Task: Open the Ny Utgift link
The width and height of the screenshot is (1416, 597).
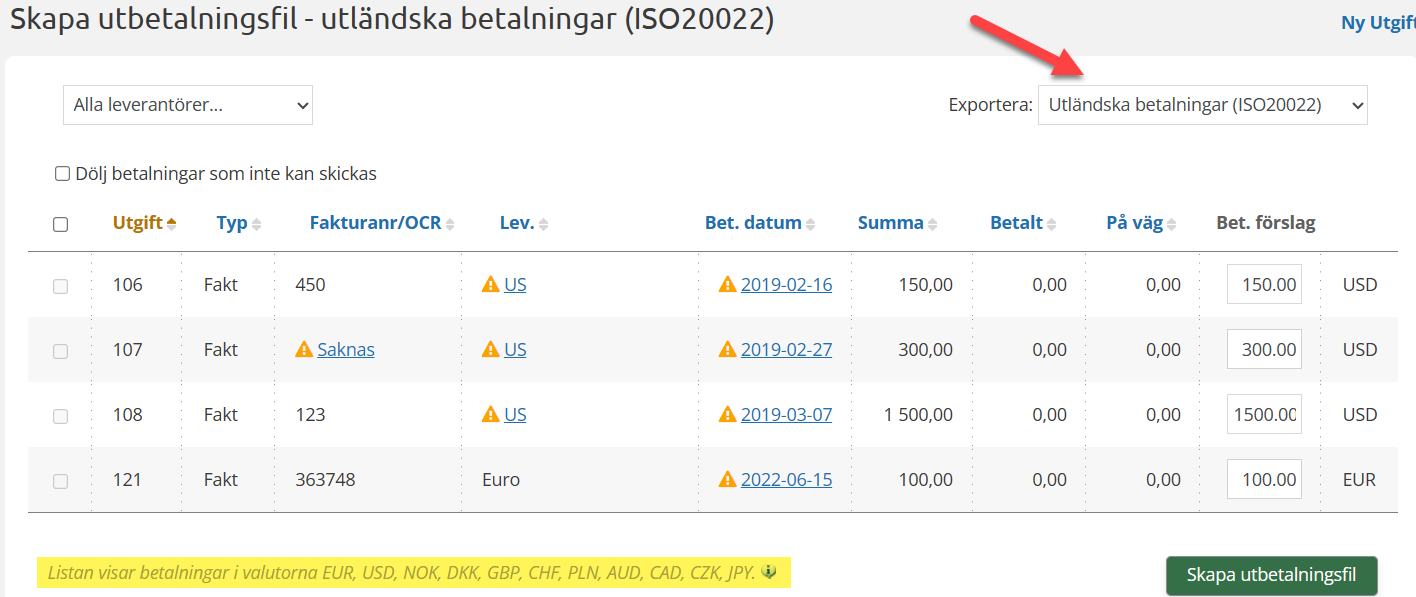Action: (1377, 23)
